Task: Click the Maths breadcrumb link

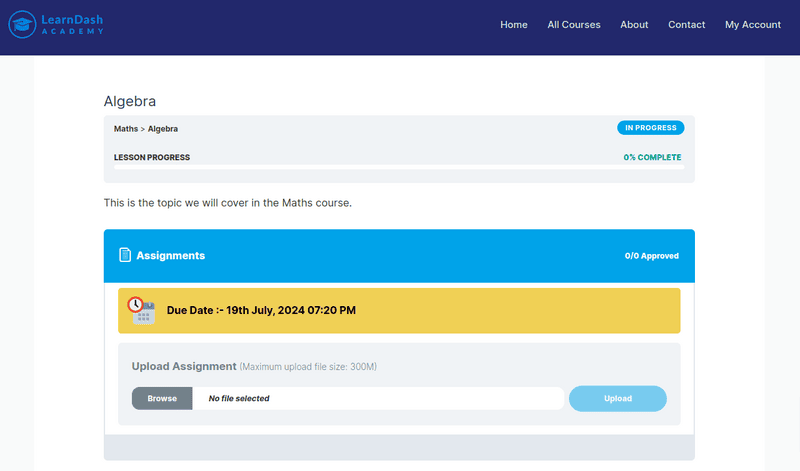Action: [x=126, y=129]
